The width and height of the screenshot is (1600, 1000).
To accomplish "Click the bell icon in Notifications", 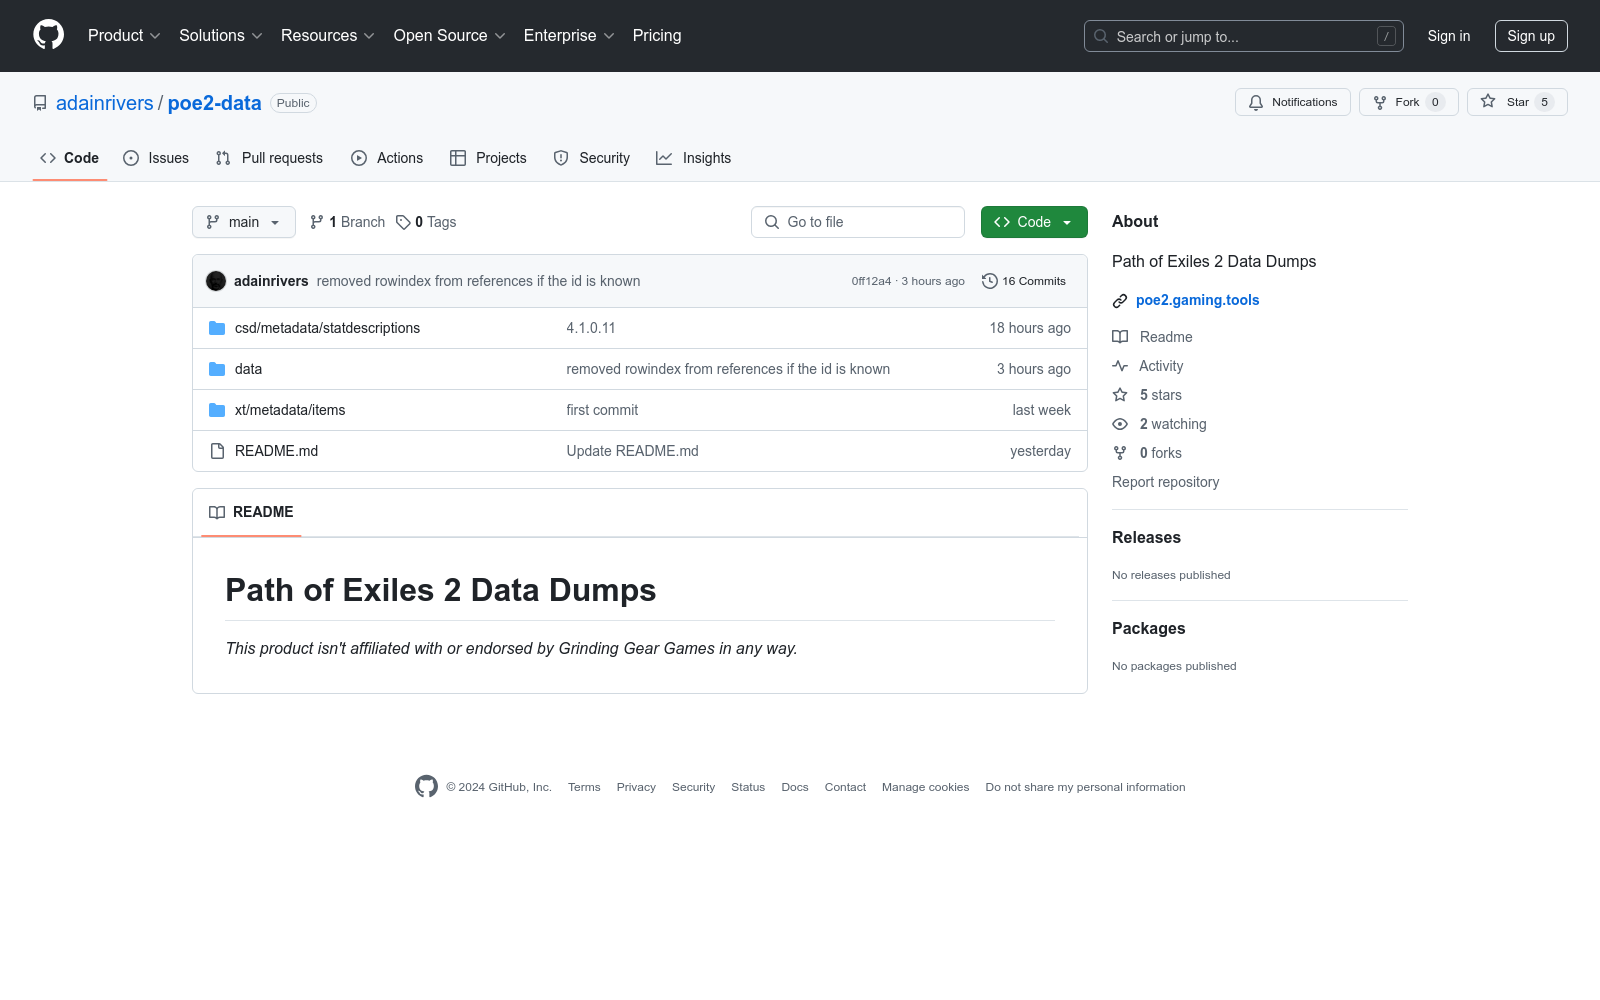I will pyautogui.click(x=1256, y=102).
